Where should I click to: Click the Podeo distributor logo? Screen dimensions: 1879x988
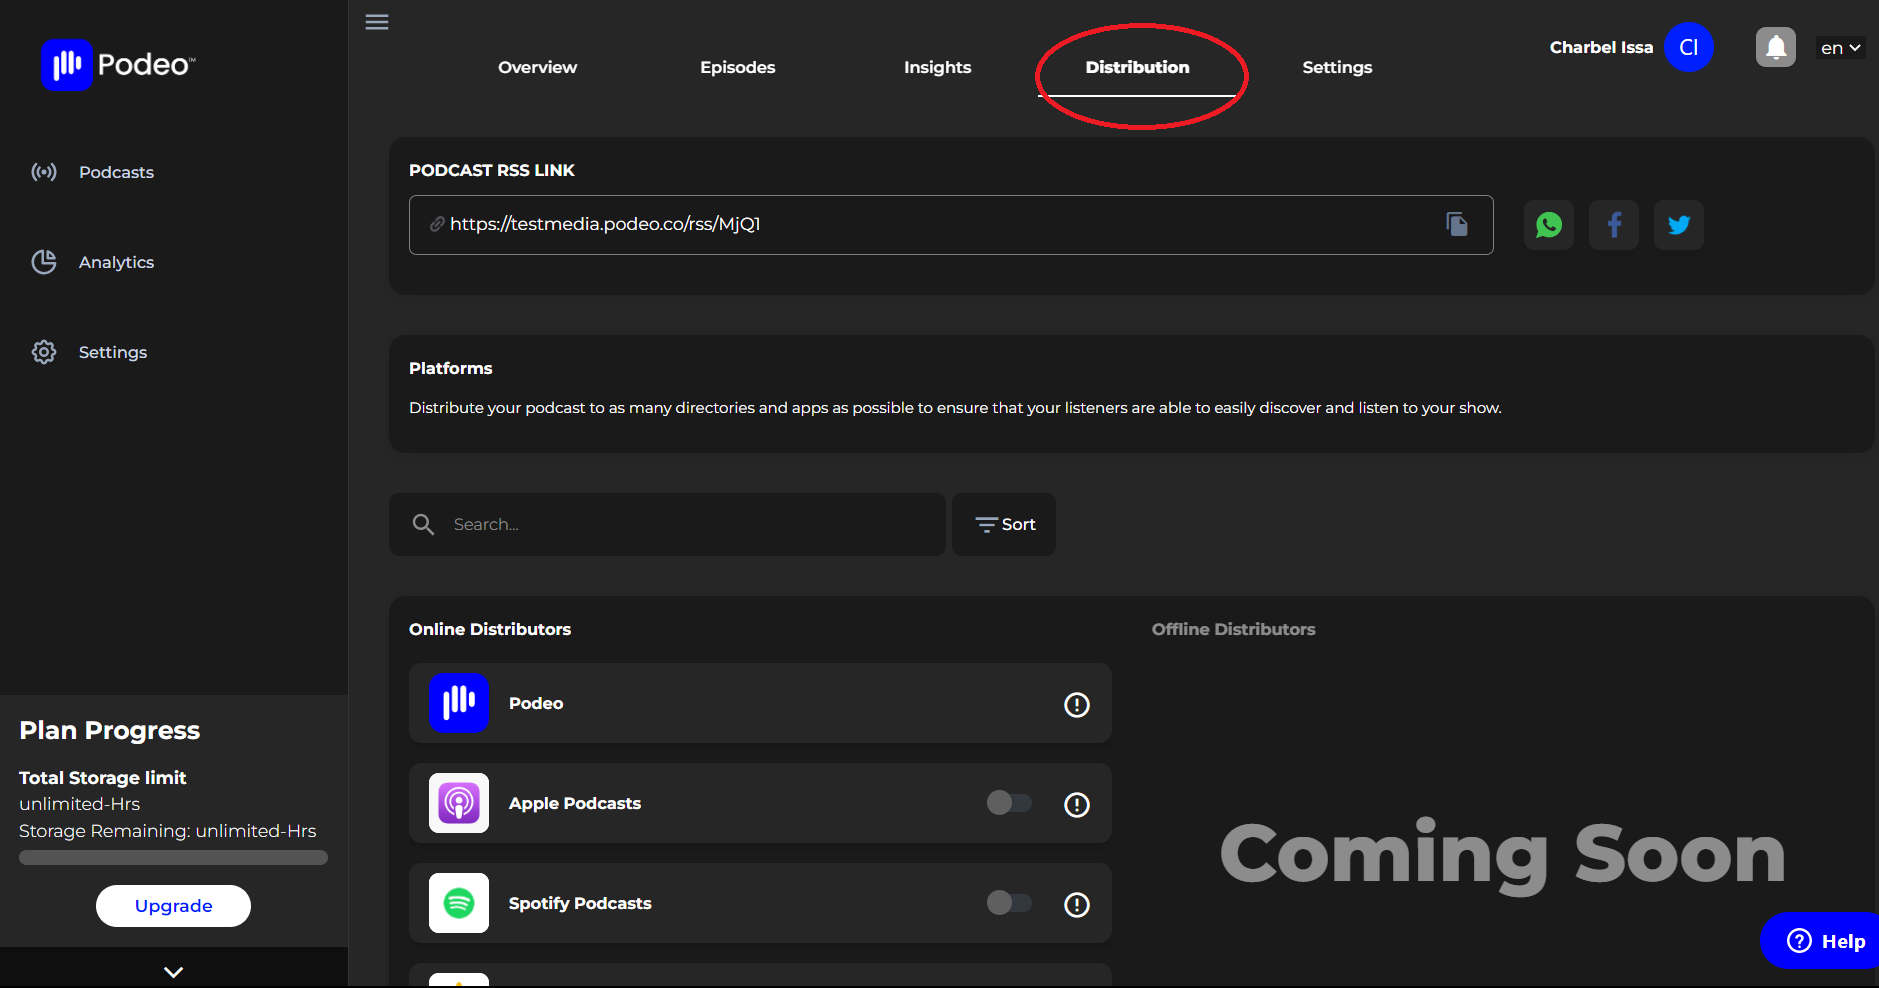point(459,703)
